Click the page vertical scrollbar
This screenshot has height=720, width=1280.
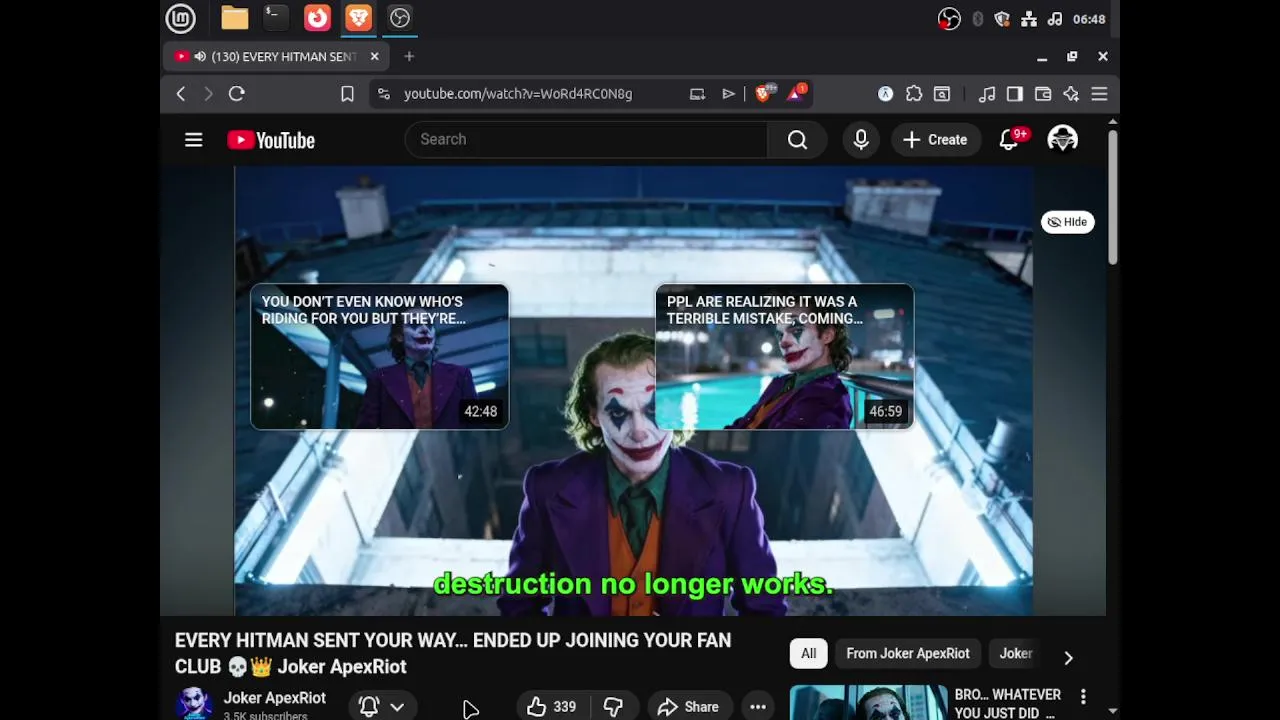(1112, 196)
